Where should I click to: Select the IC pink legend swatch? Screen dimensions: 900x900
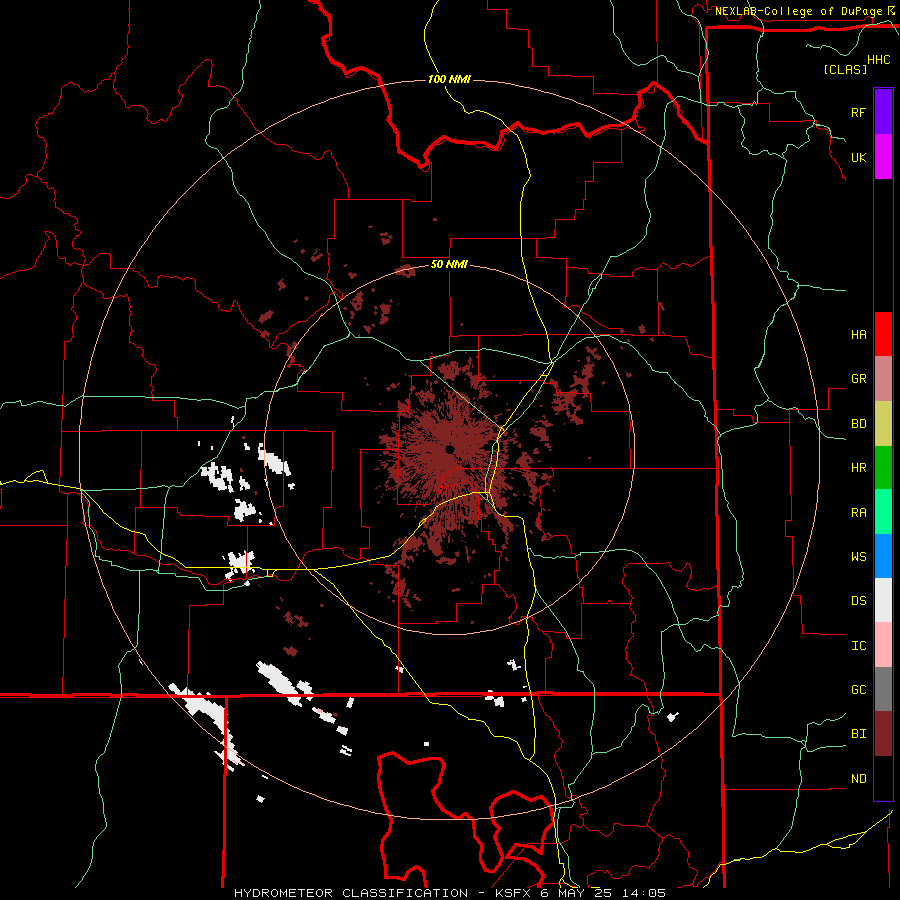pos(883,645)
